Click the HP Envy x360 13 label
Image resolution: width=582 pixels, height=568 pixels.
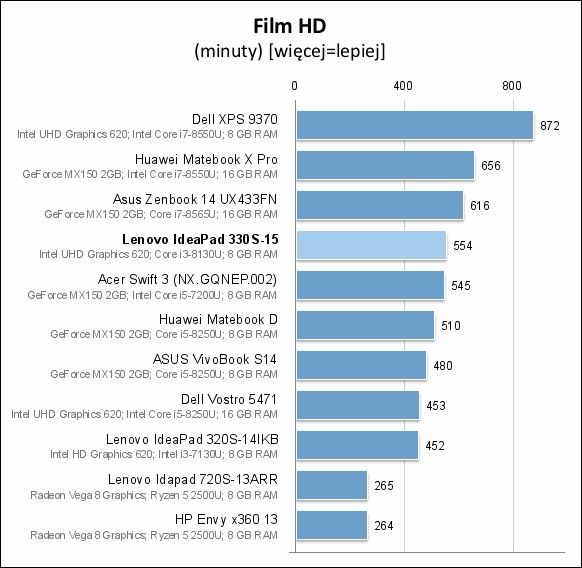226,519
